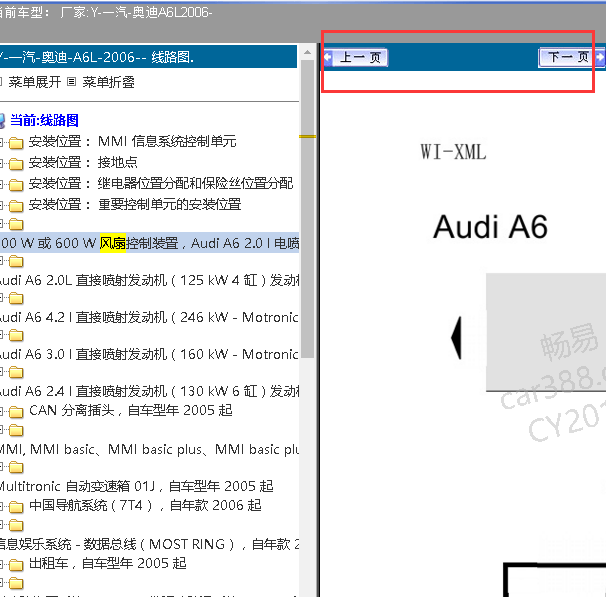The height and width of the screenshot is (597, 606).
Task: Select 信息娱乐系统 - 数据总线 MOST RING
Action: (x=150, y=544)
